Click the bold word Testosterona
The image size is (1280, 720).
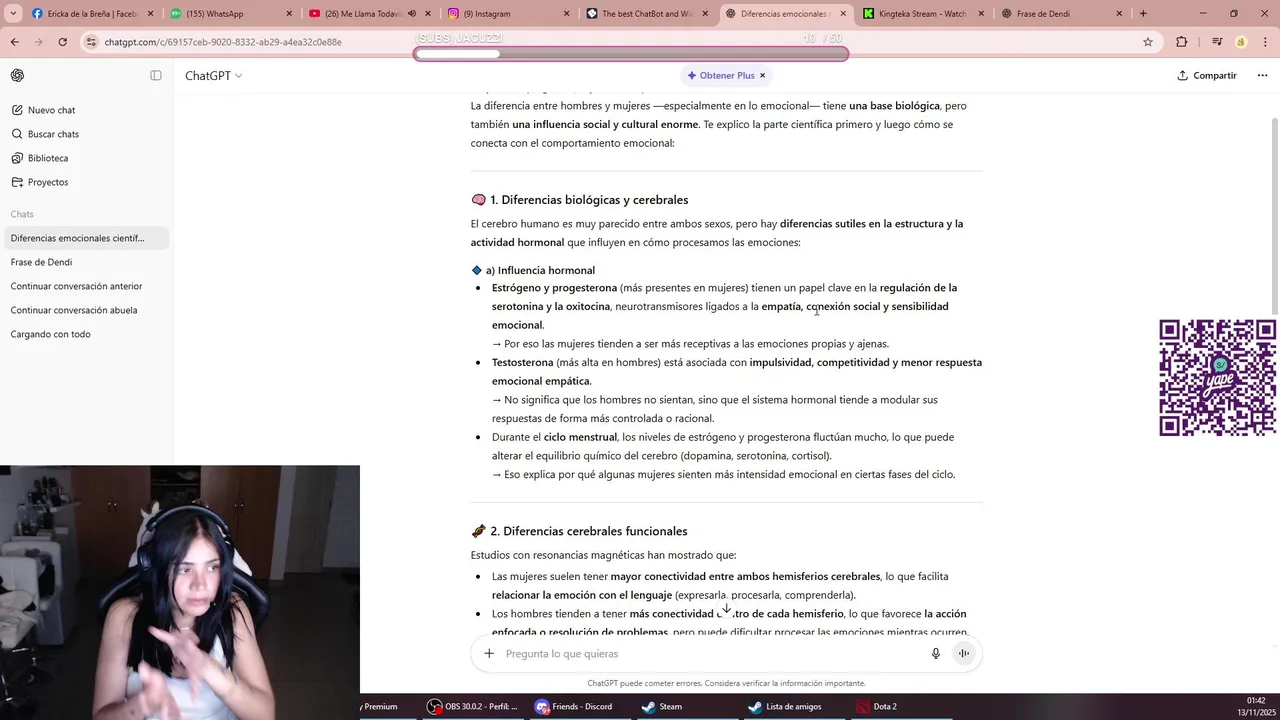(x=522, y=363)
